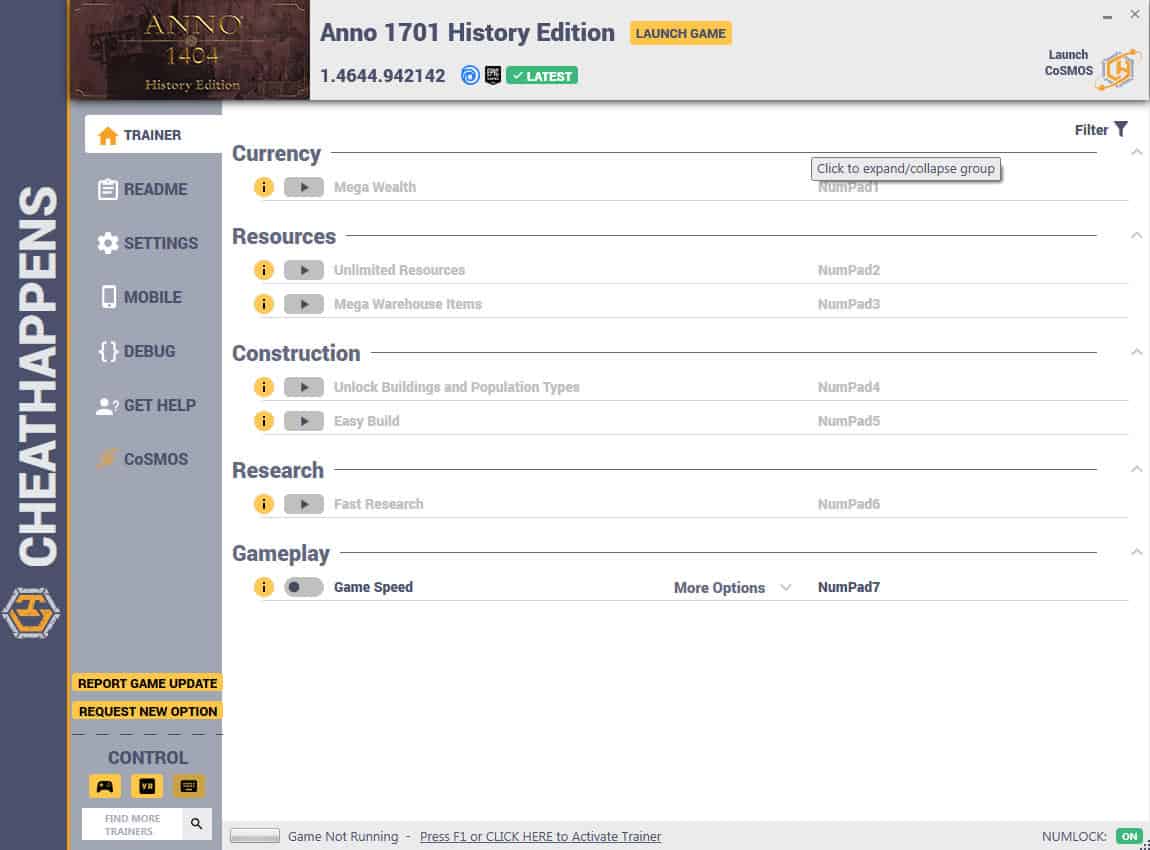
Task: Click NumPad2 hotkey for Unlimited Resources
Action: 849,270
